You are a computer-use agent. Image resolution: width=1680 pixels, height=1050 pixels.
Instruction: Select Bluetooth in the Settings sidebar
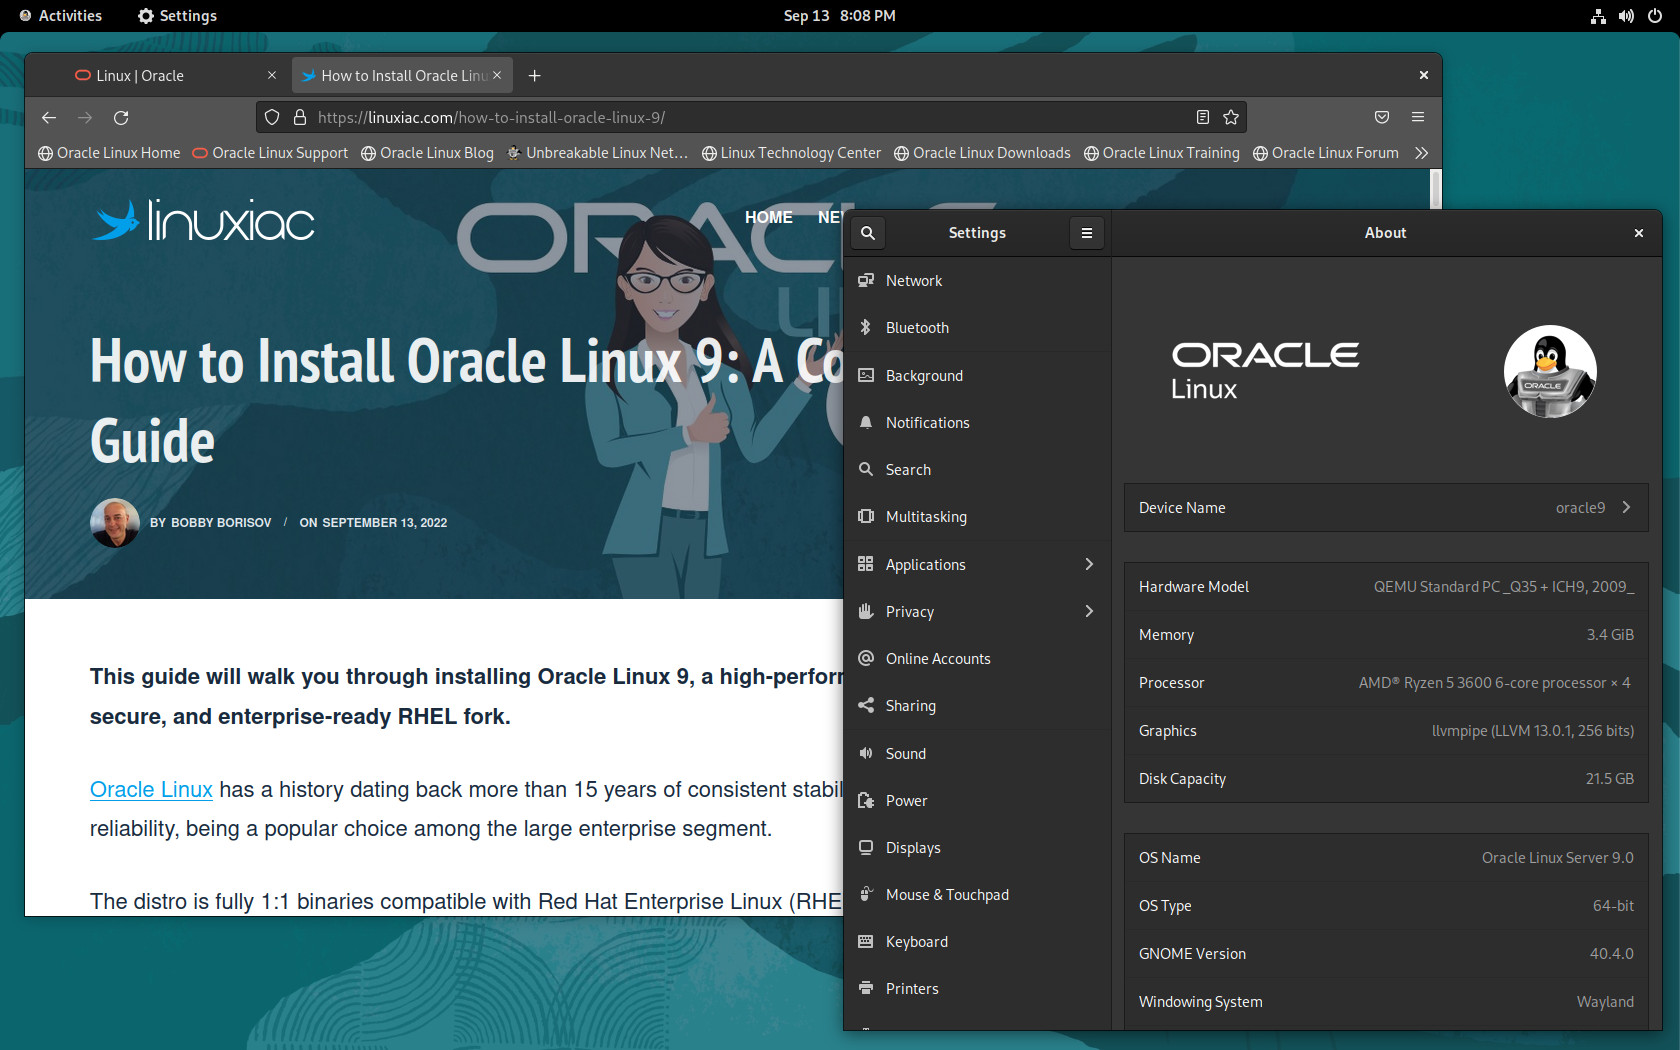tap(916, 327)
